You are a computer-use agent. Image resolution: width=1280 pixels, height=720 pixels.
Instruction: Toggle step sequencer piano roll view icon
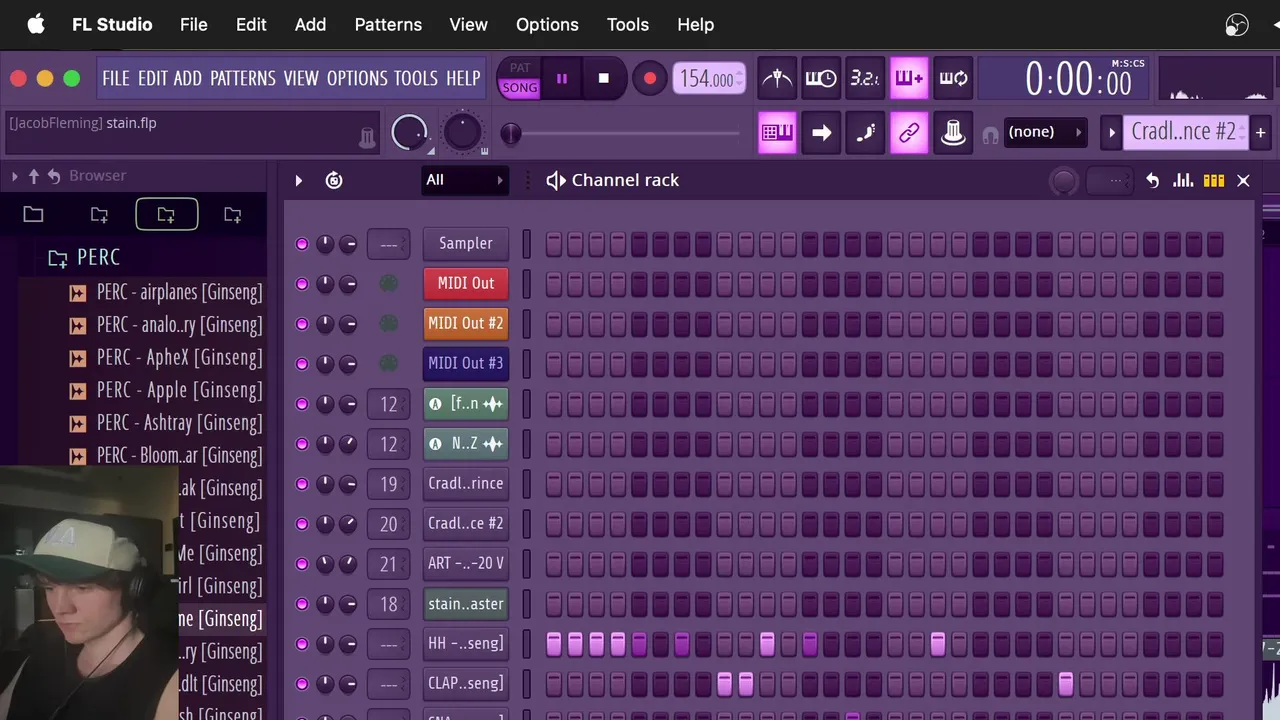pos(1214,180)
